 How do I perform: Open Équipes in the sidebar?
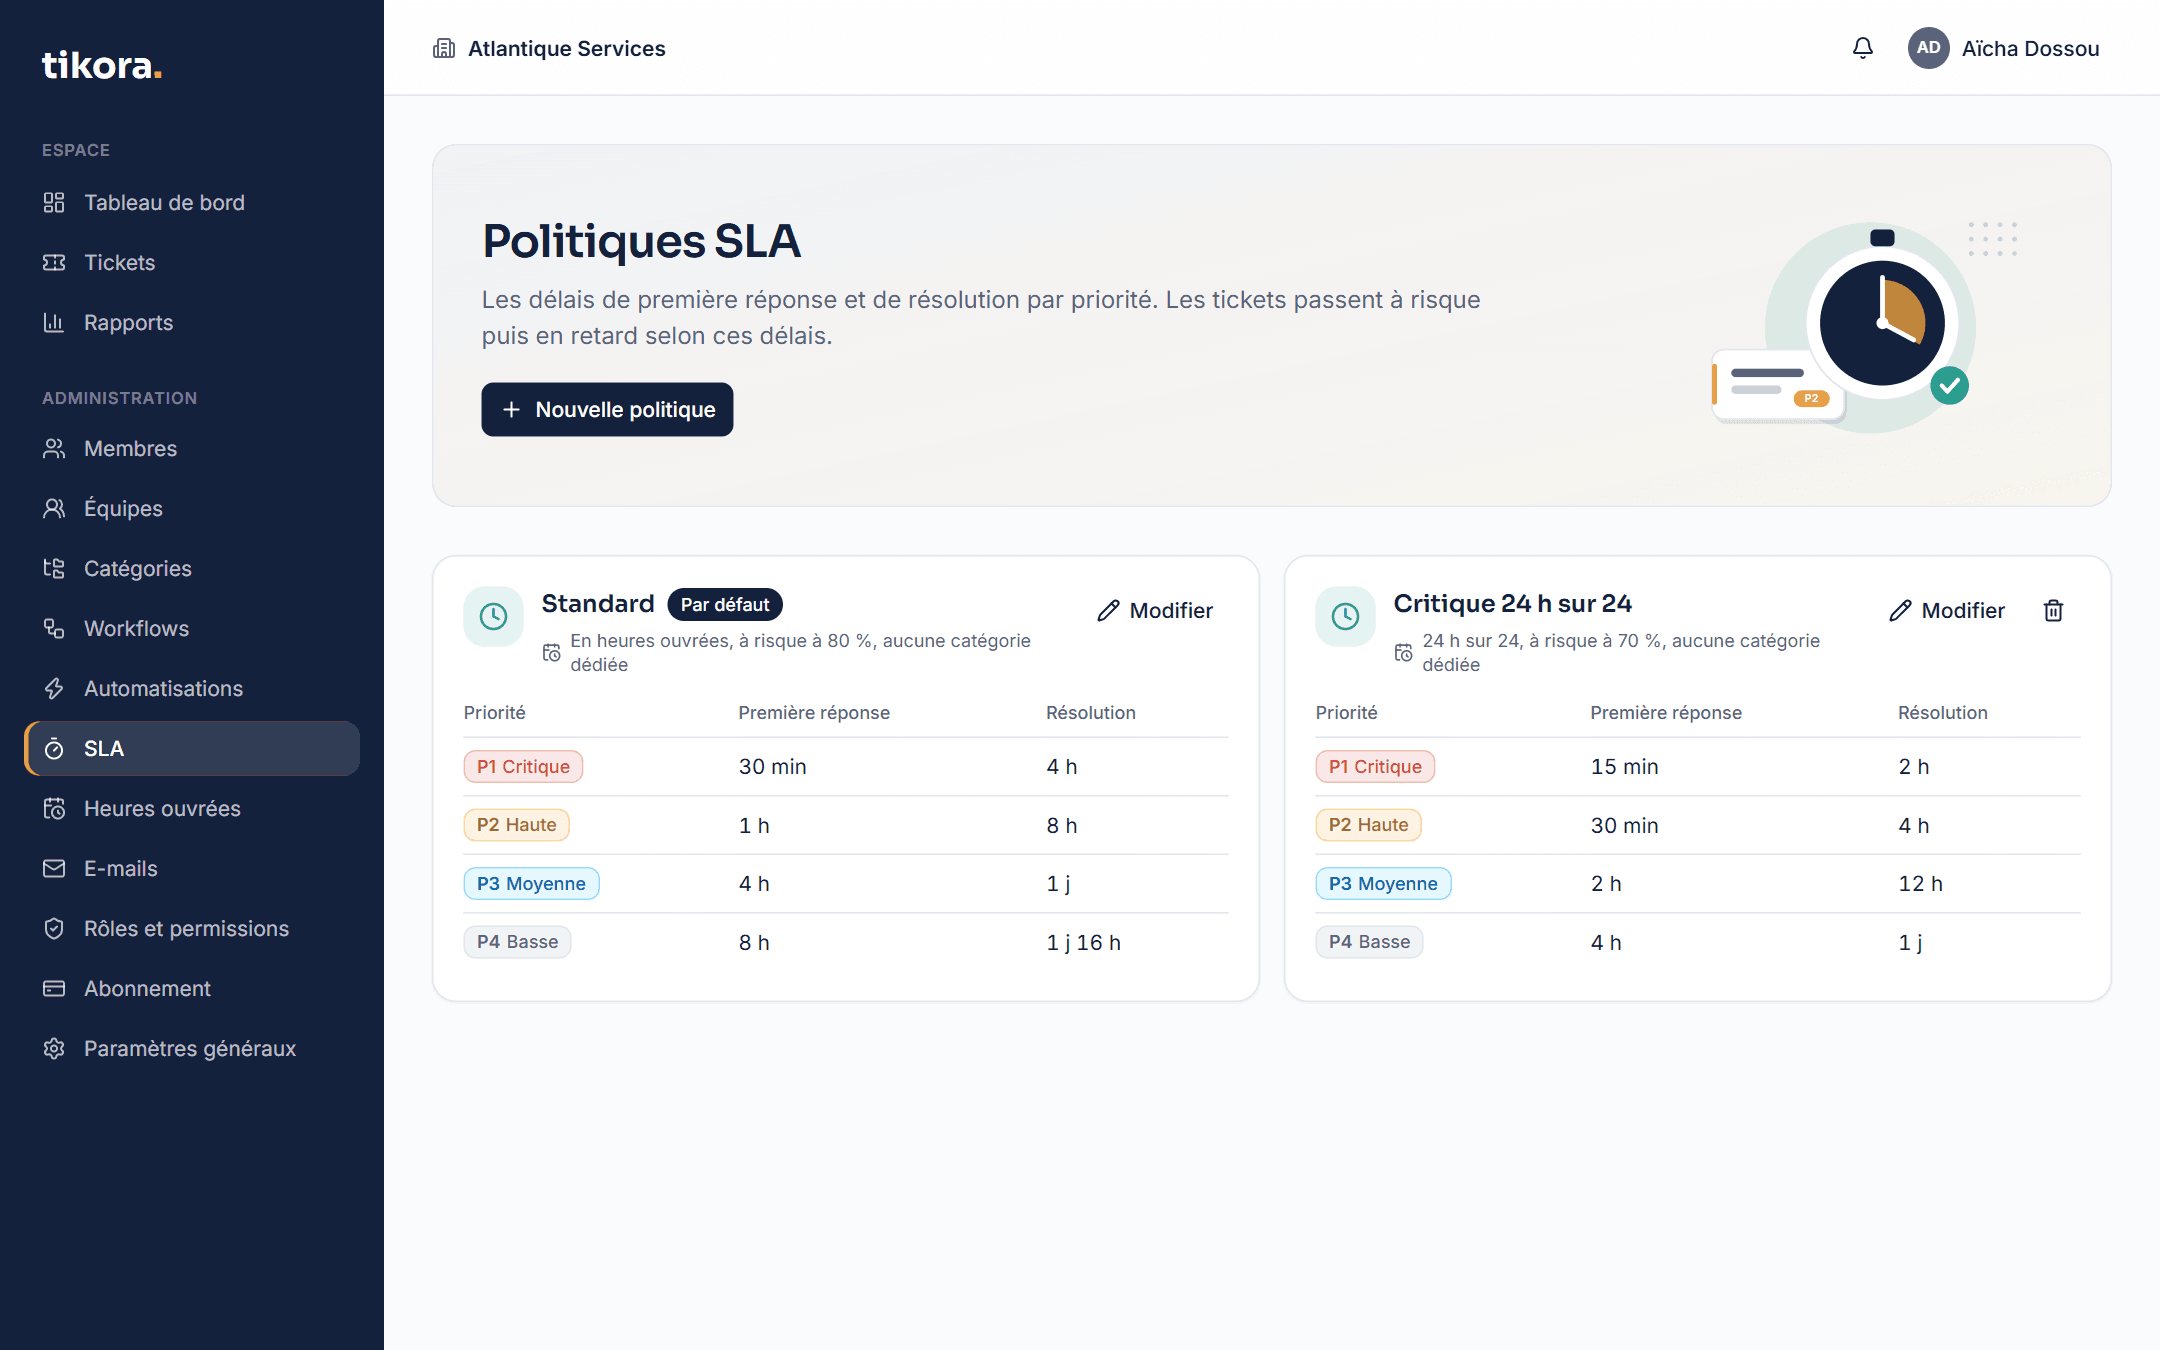tap(192, 508)
